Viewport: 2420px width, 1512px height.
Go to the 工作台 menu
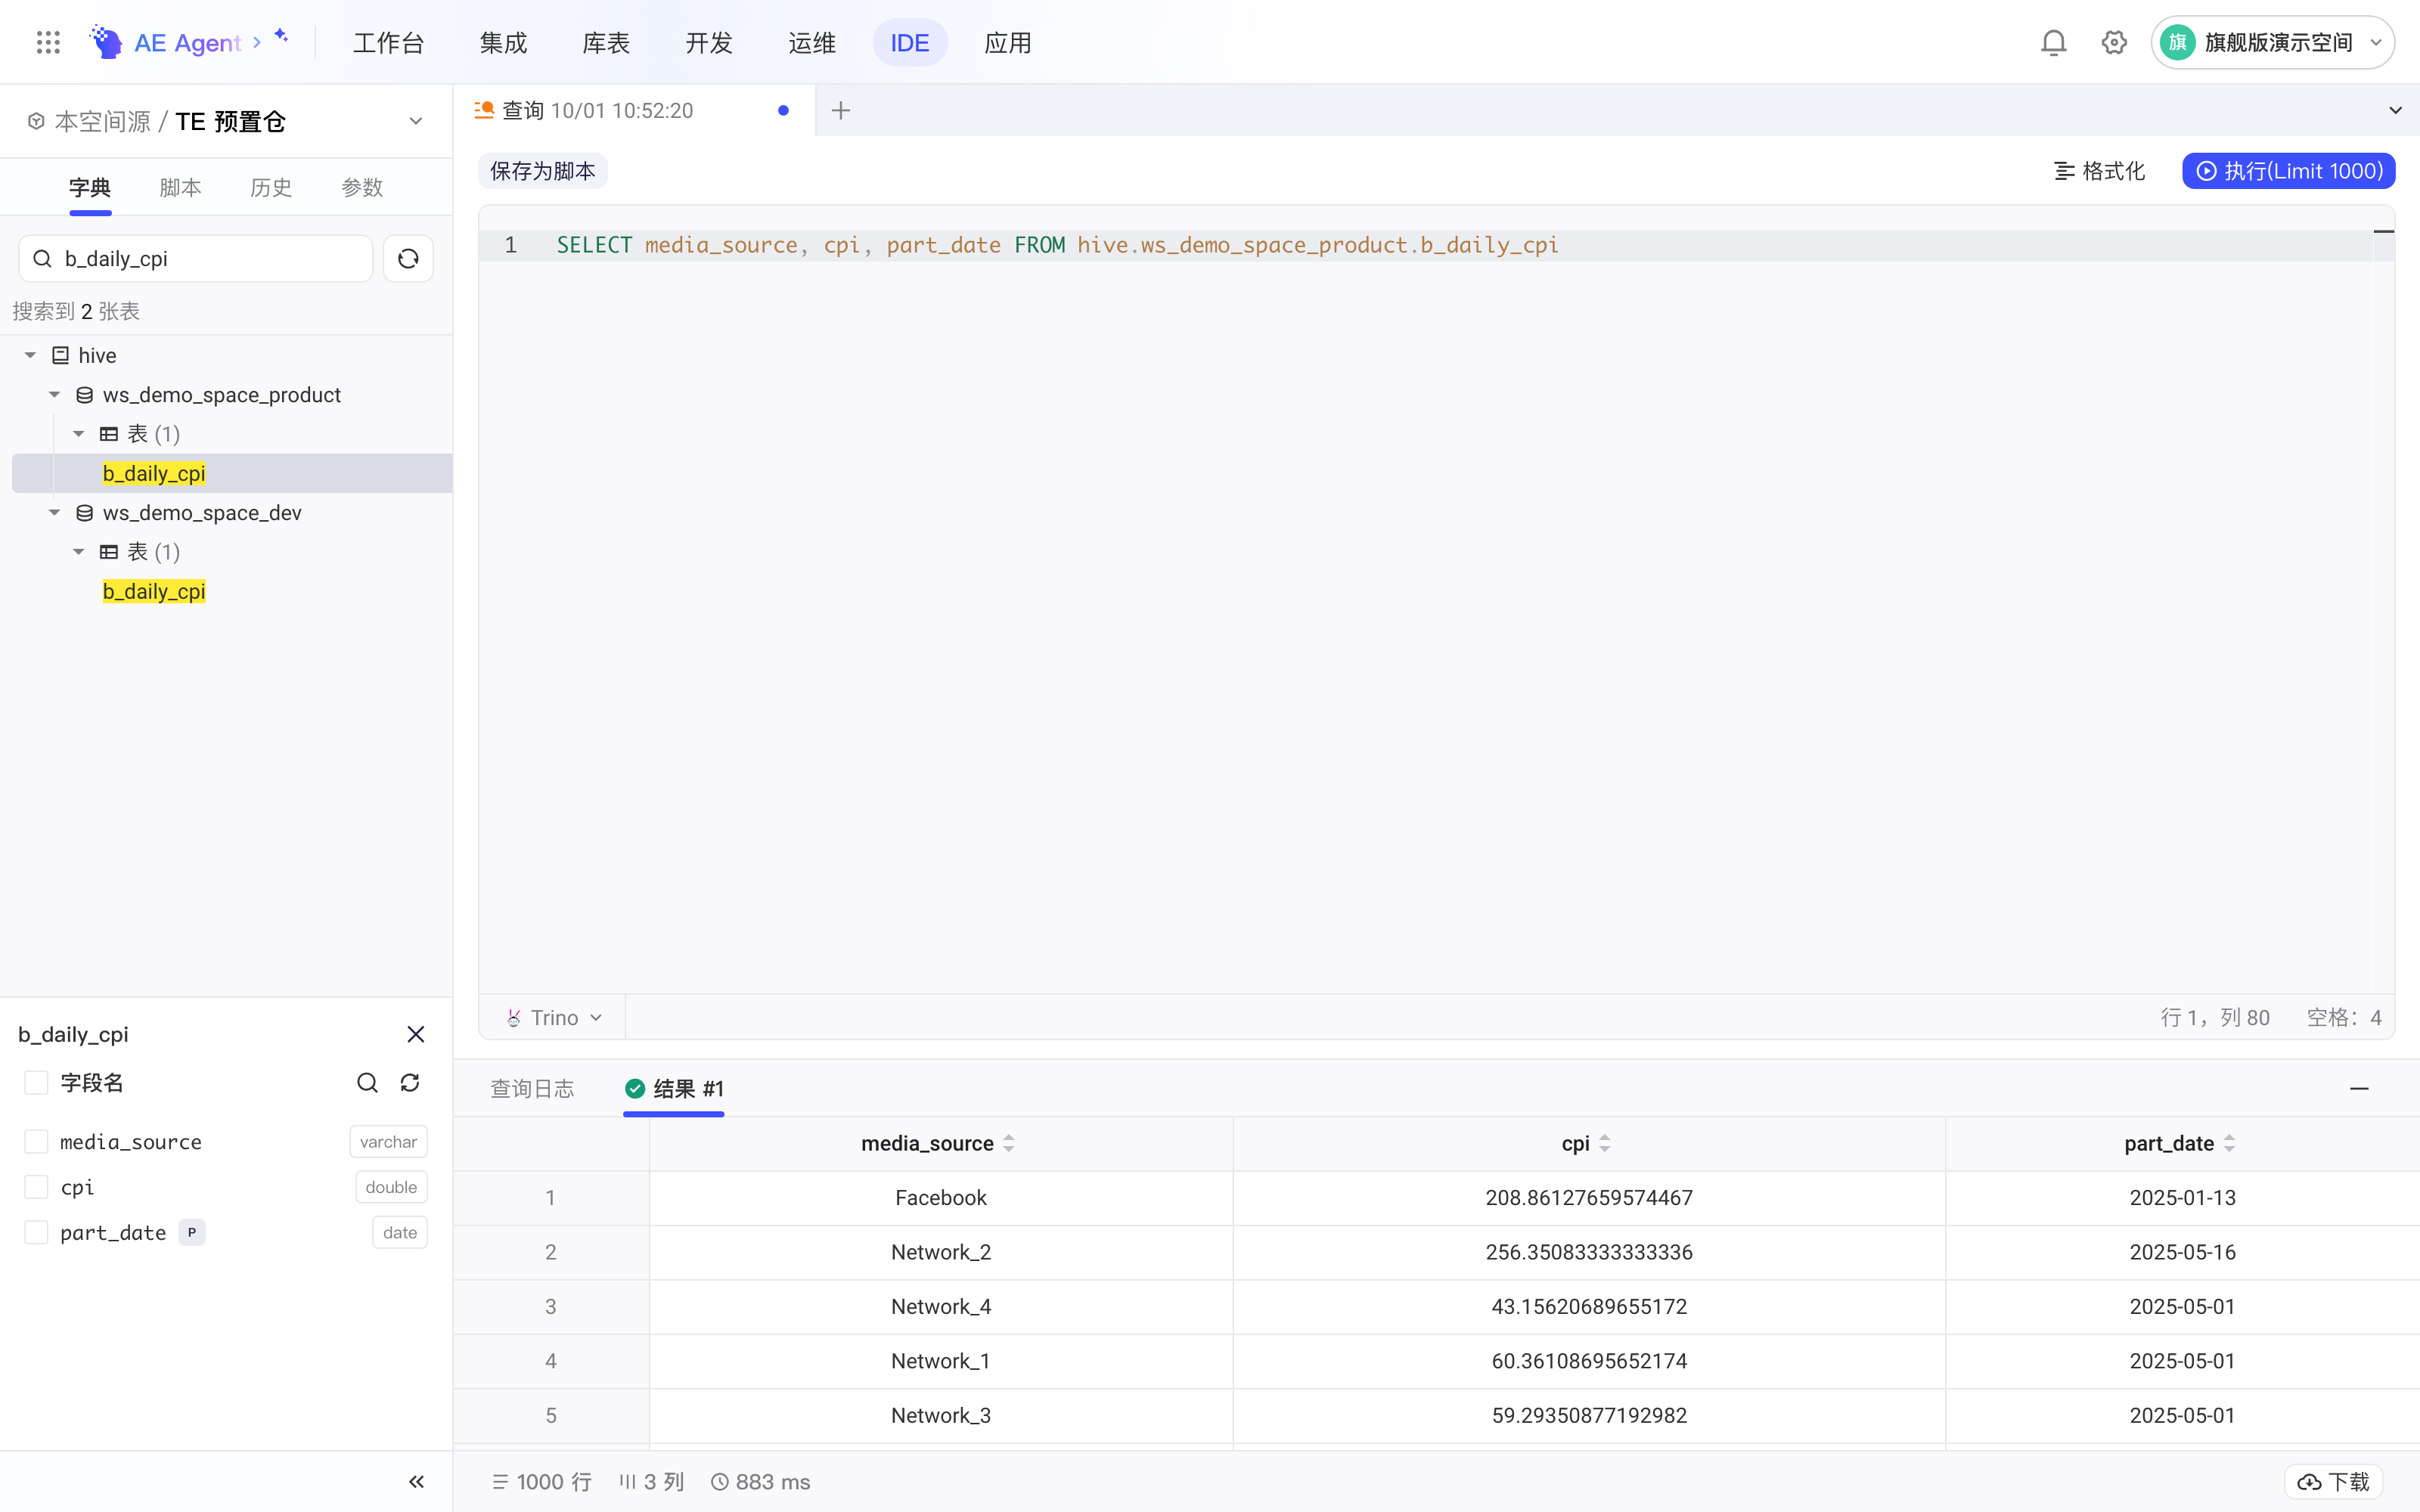[x=389, y=43]
